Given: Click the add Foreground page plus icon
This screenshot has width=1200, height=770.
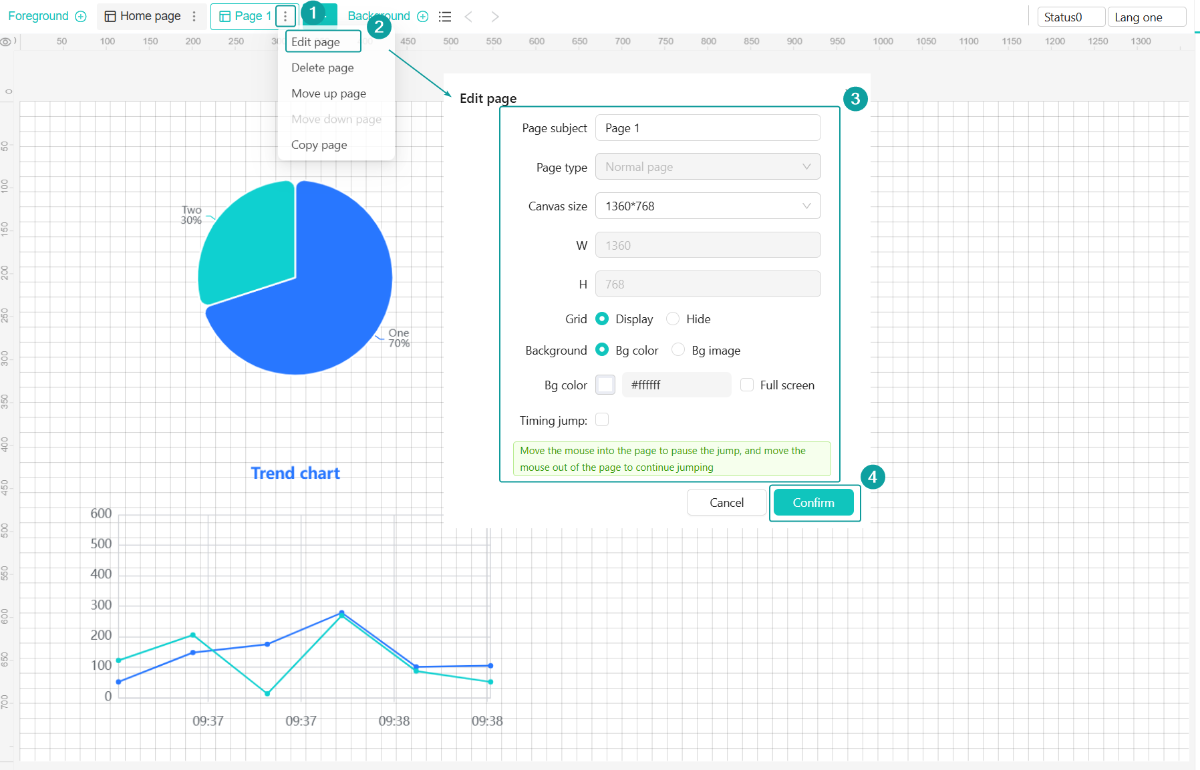Looking at the screenshot, I should [81, 17].
